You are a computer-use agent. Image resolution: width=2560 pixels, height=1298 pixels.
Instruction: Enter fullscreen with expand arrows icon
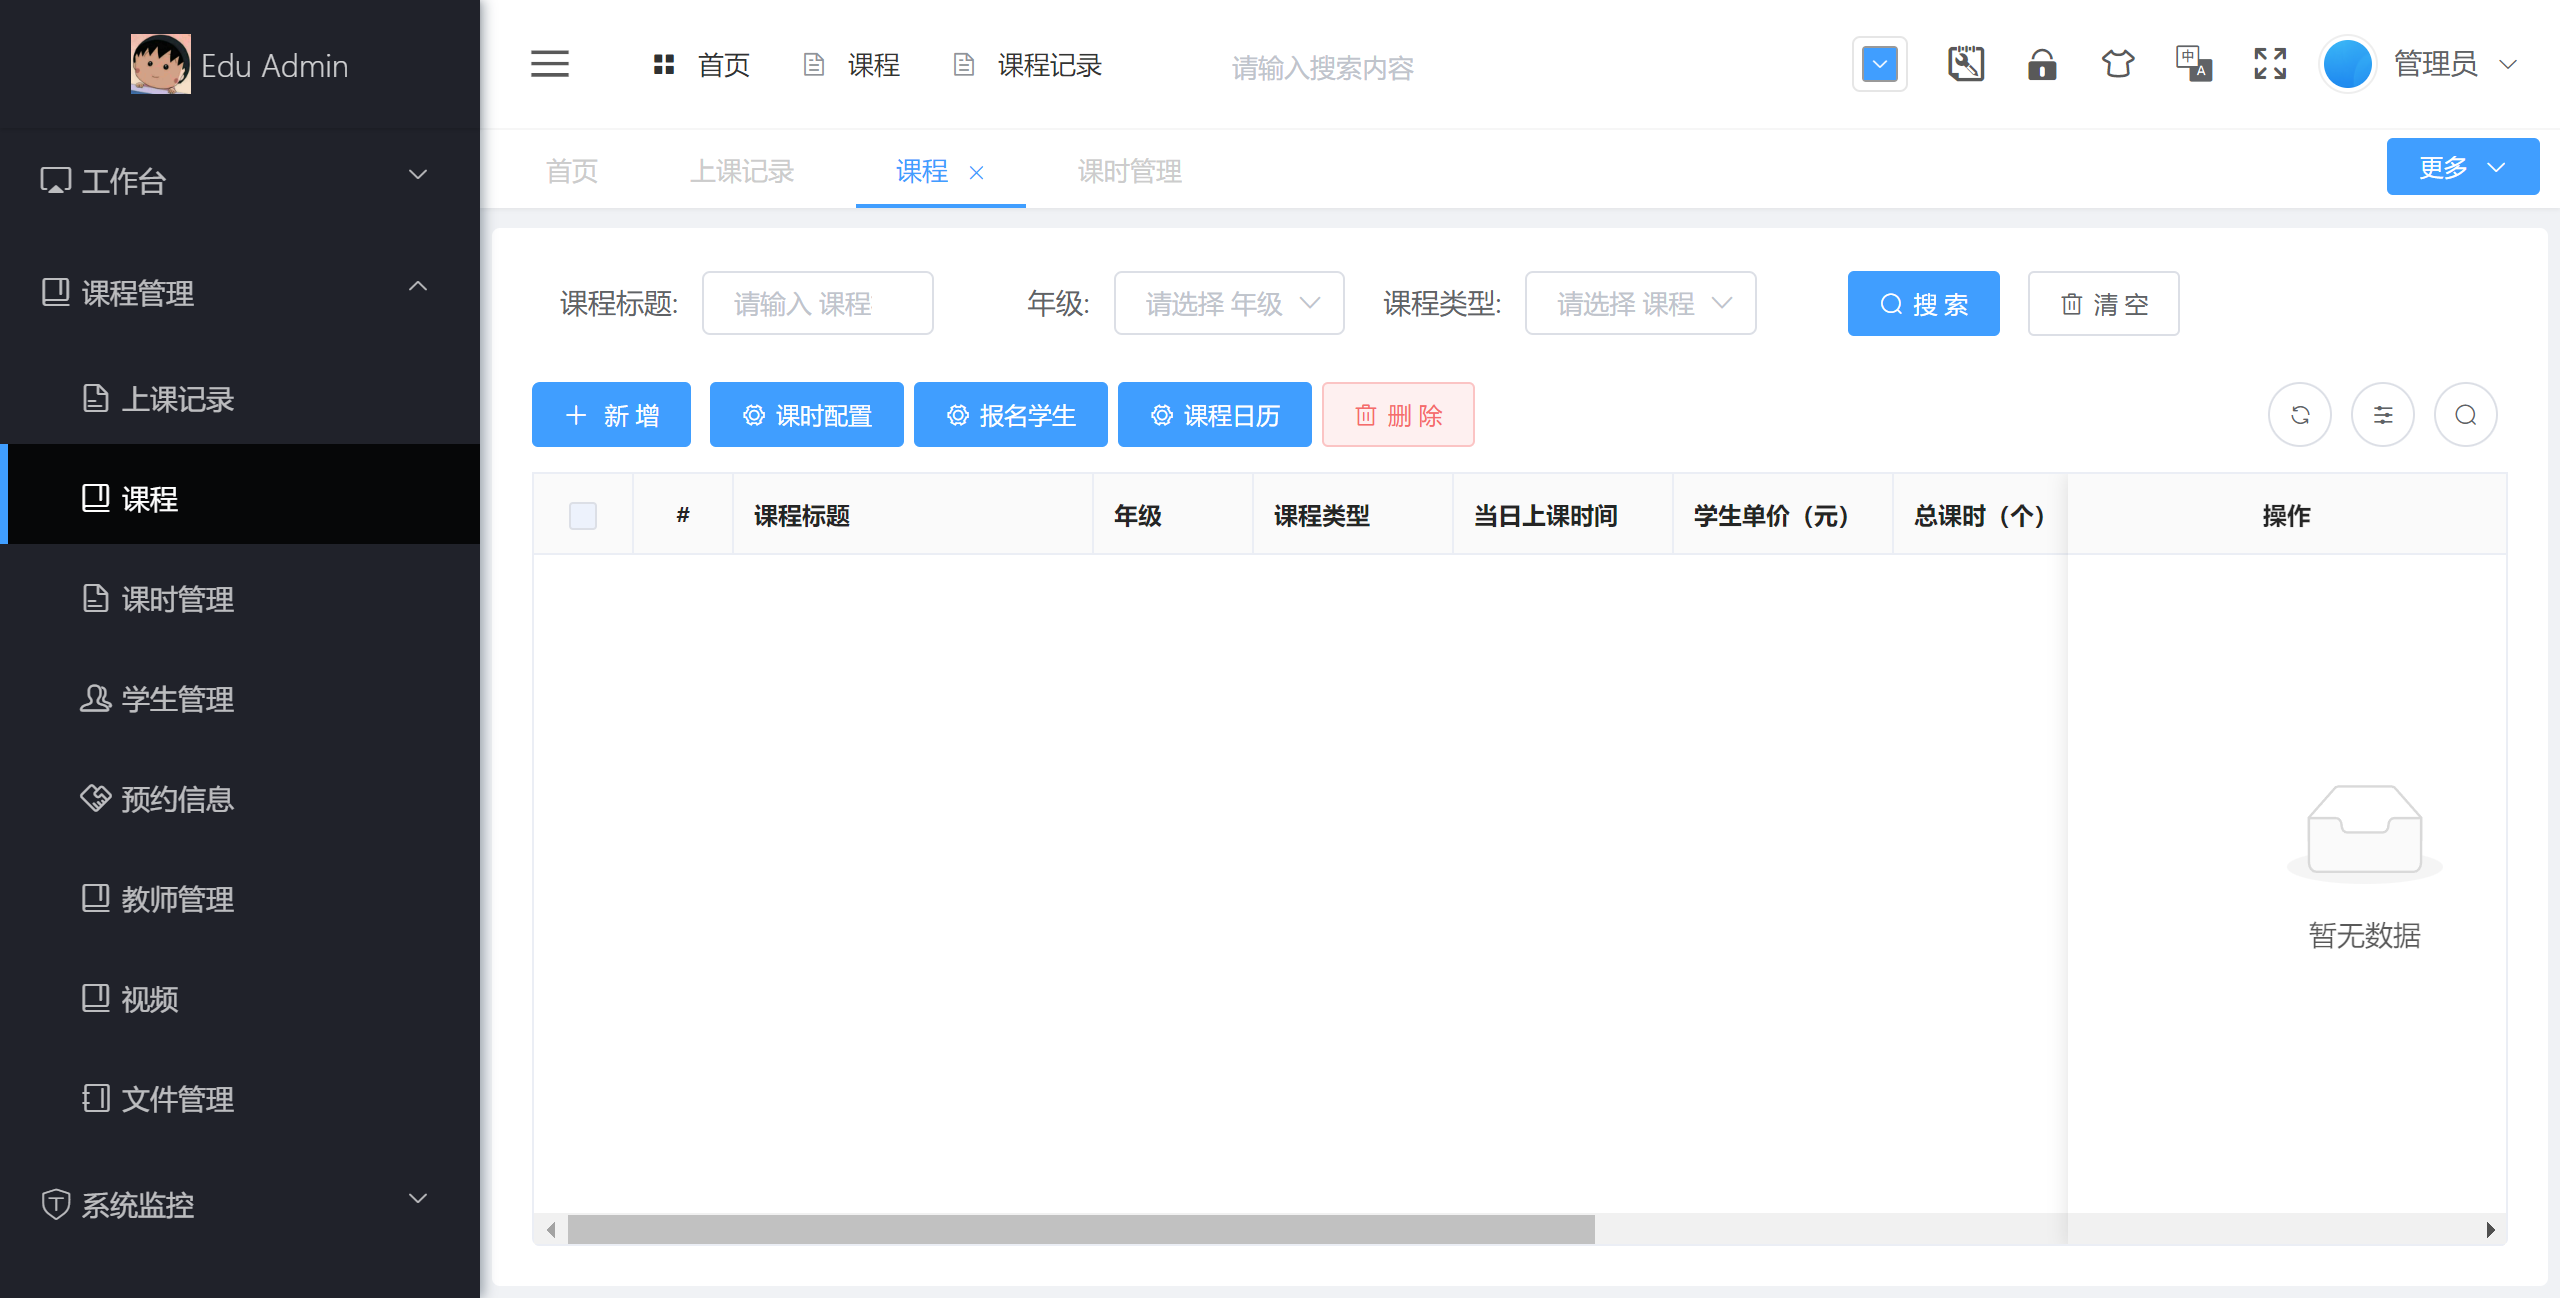[2270, 64]
